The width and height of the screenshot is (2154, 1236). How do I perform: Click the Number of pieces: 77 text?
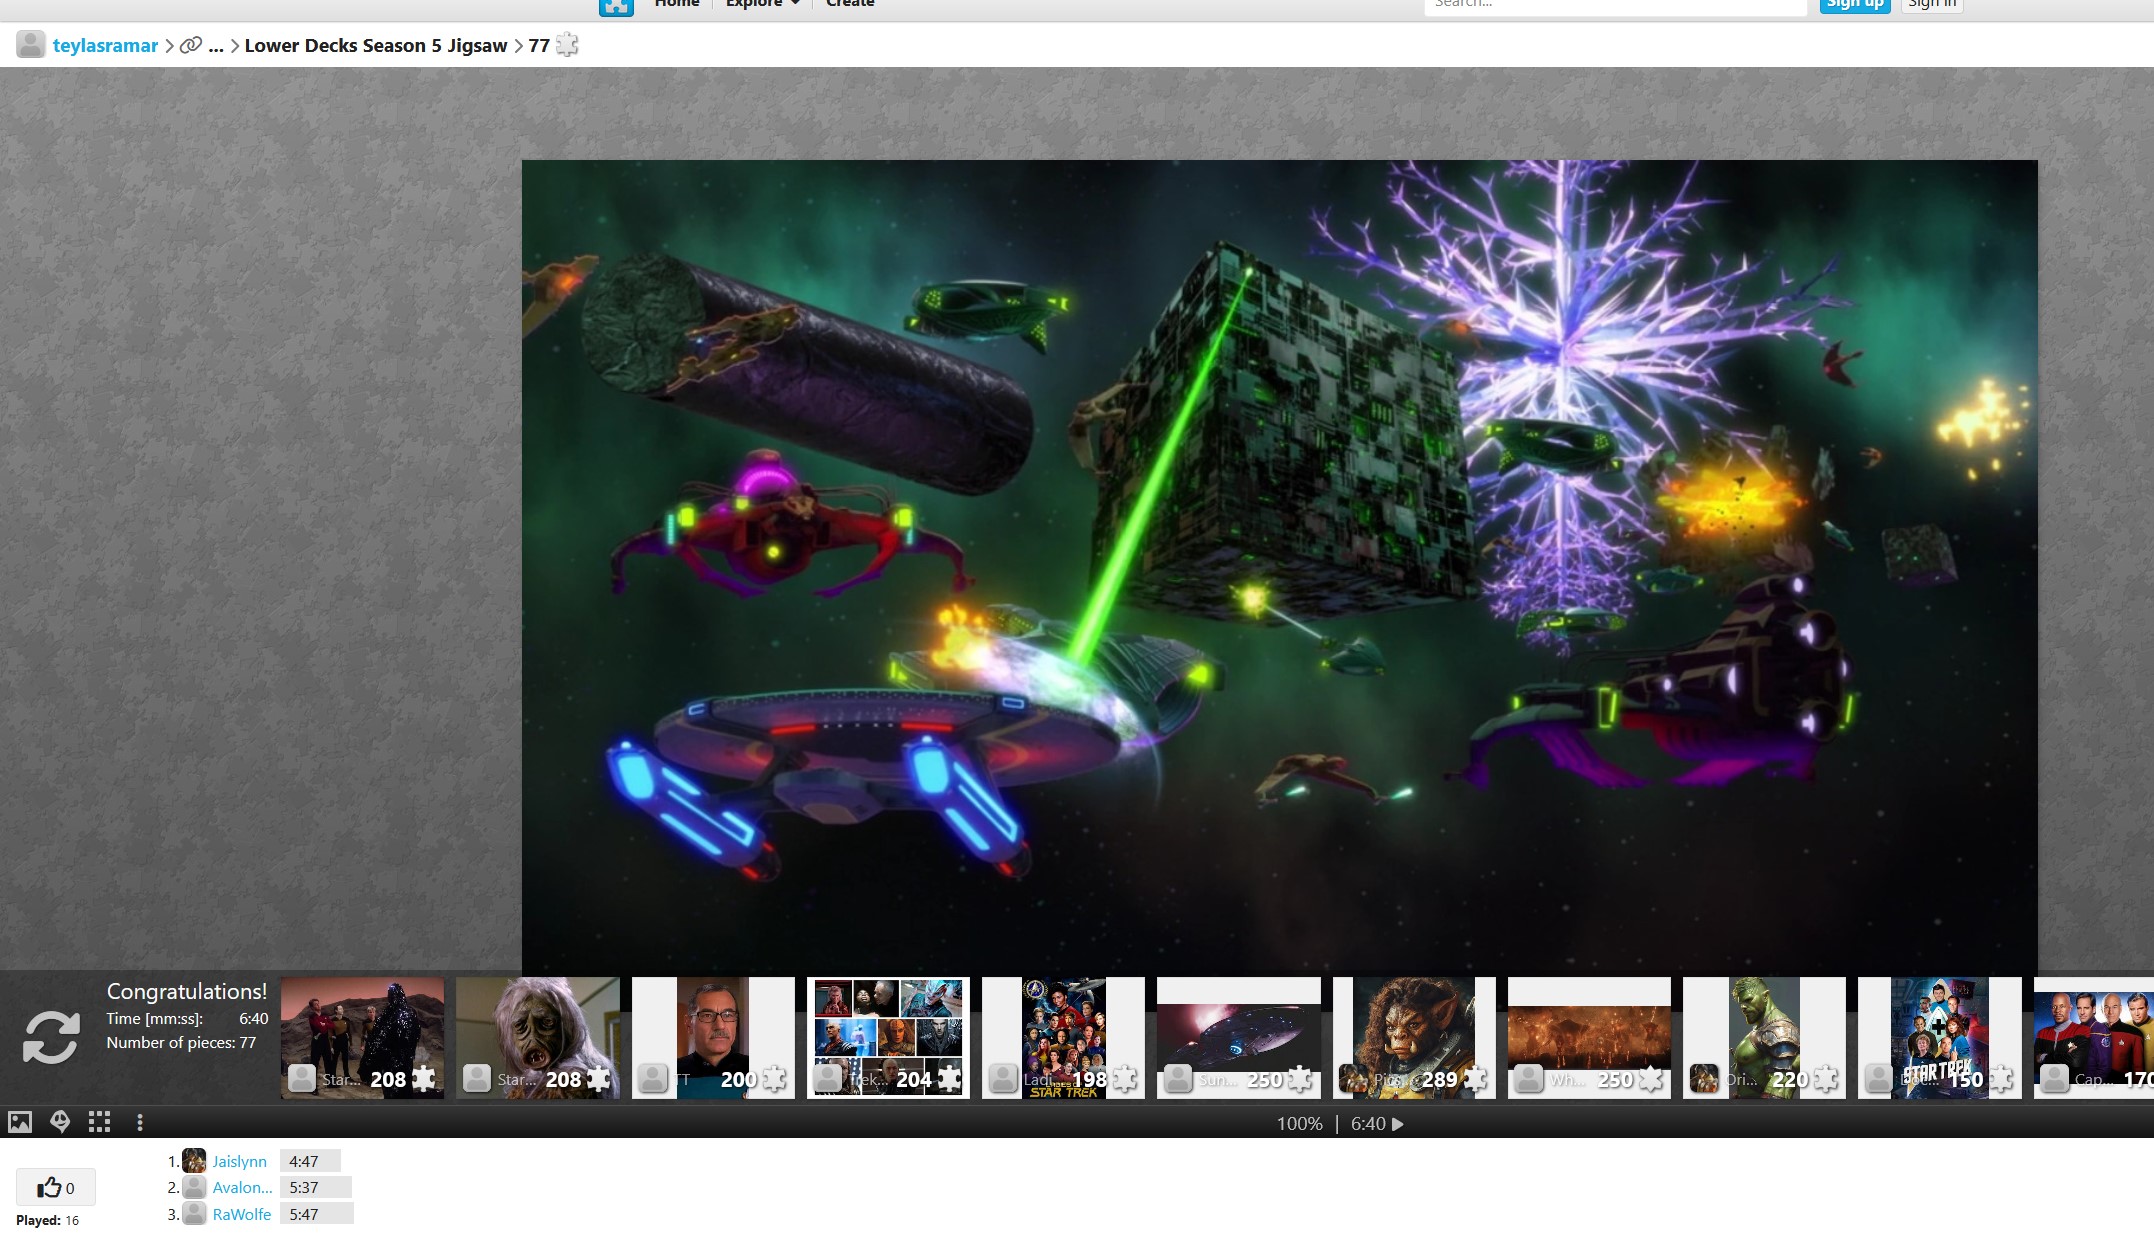coord(181,1042)
